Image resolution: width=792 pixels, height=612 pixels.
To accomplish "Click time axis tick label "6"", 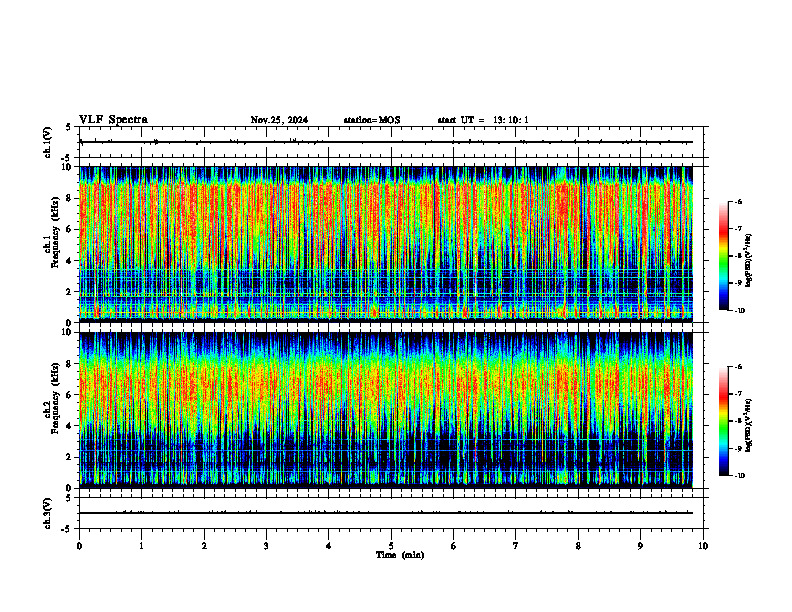I will [x=454, y=545].
